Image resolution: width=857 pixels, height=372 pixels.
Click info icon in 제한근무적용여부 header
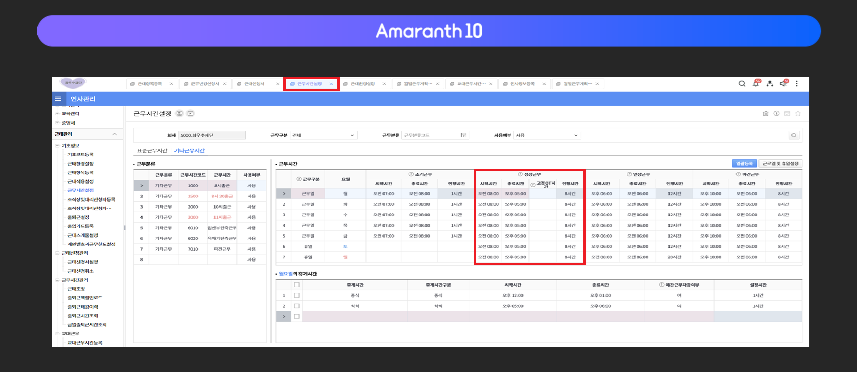662,285
